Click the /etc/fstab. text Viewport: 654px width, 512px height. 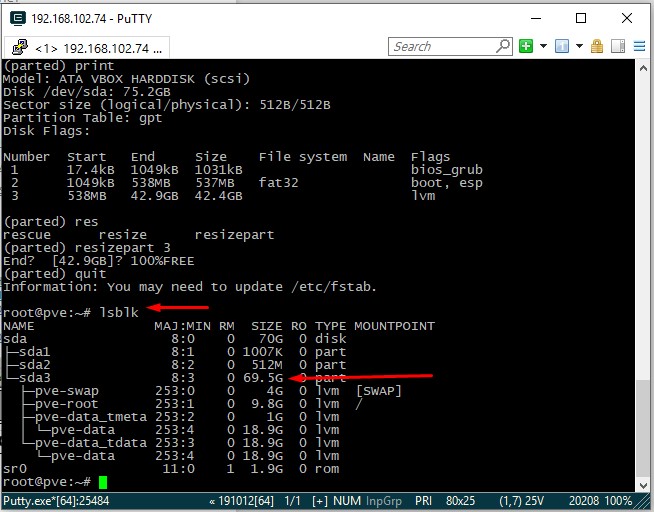[x=334, y=287]
